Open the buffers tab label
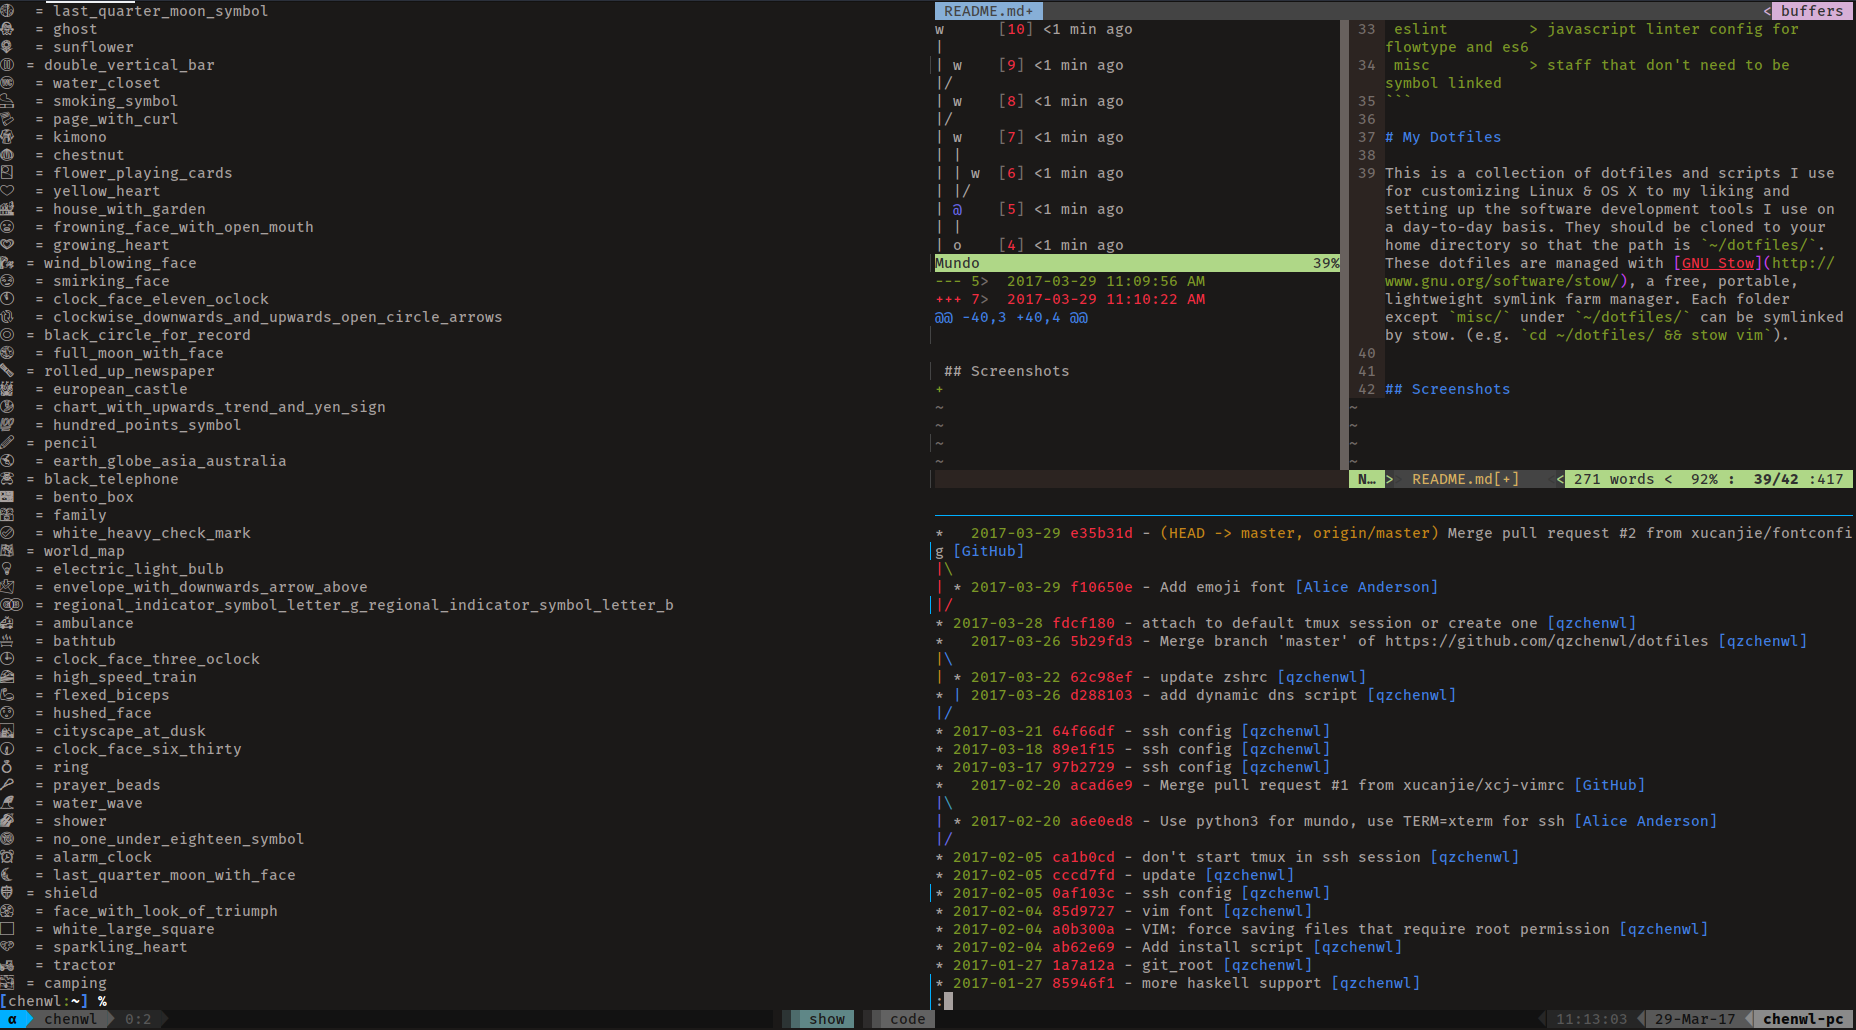This screenshot has height=1030, width=1856. [1811, 11]
